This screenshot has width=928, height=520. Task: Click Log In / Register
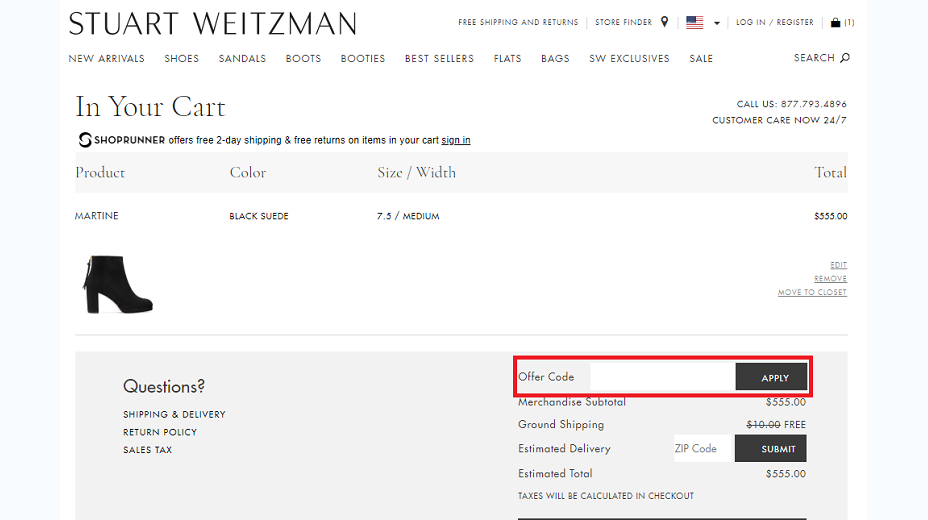click(x=775, y=22)
